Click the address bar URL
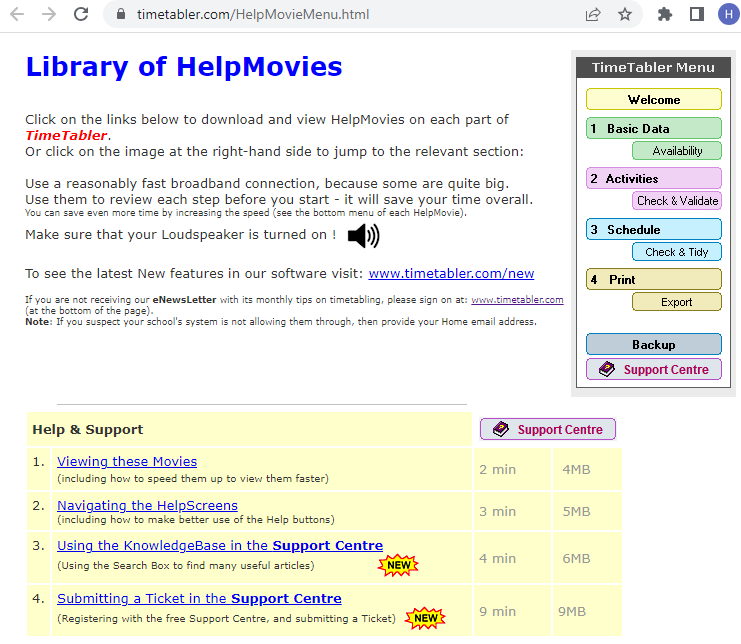Image resolution: width=741 pixels, height=644 pixels. pyautogui.click(x=253, y=15)
